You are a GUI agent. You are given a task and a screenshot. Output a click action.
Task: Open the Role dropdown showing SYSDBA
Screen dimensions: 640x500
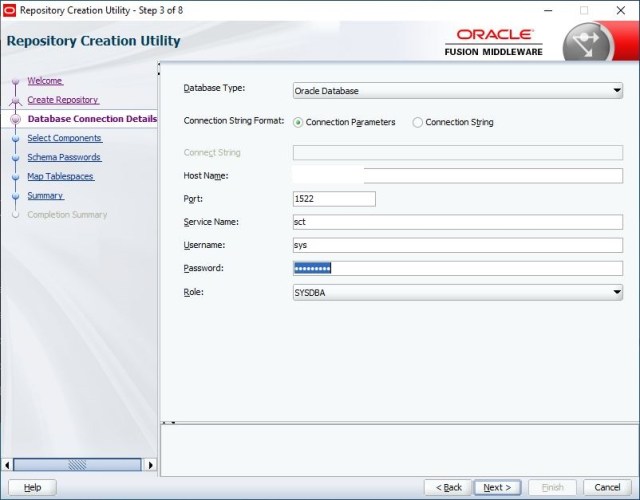point(458,293)
